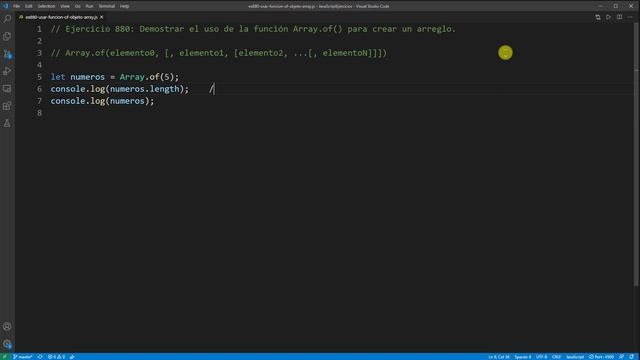Click Synchronize Changes icon in status bar
640x360 pixels.
(x=40, y=357)
